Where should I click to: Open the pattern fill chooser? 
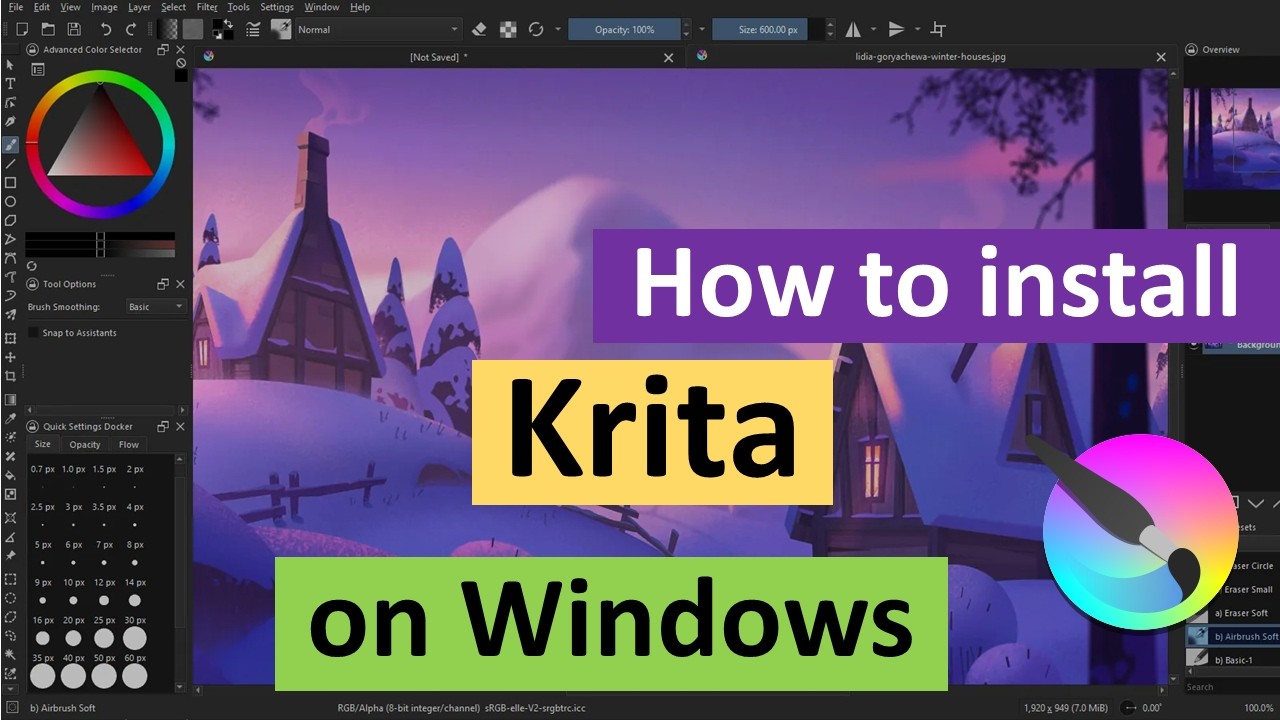click(x=193, y=29)
